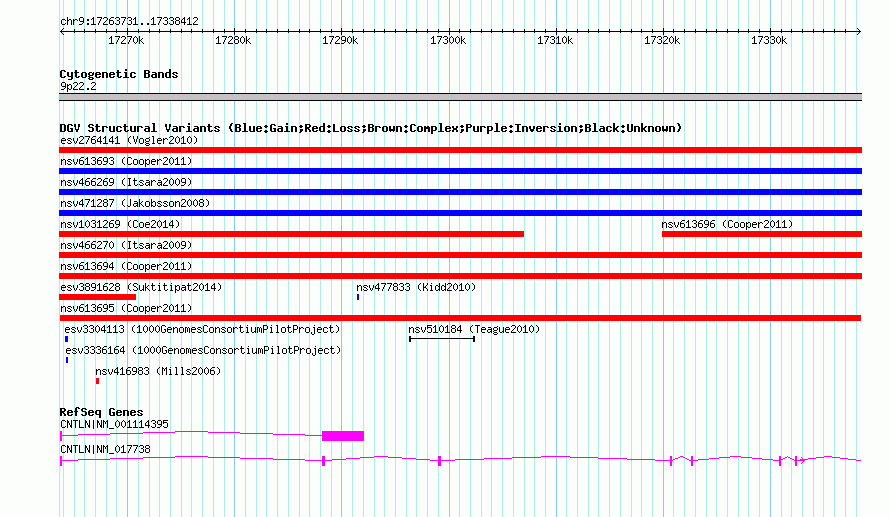Open the nsv477833 (Kidd2010) label
890x517 pixels.
pyautogui.click(x=416, y=287)
